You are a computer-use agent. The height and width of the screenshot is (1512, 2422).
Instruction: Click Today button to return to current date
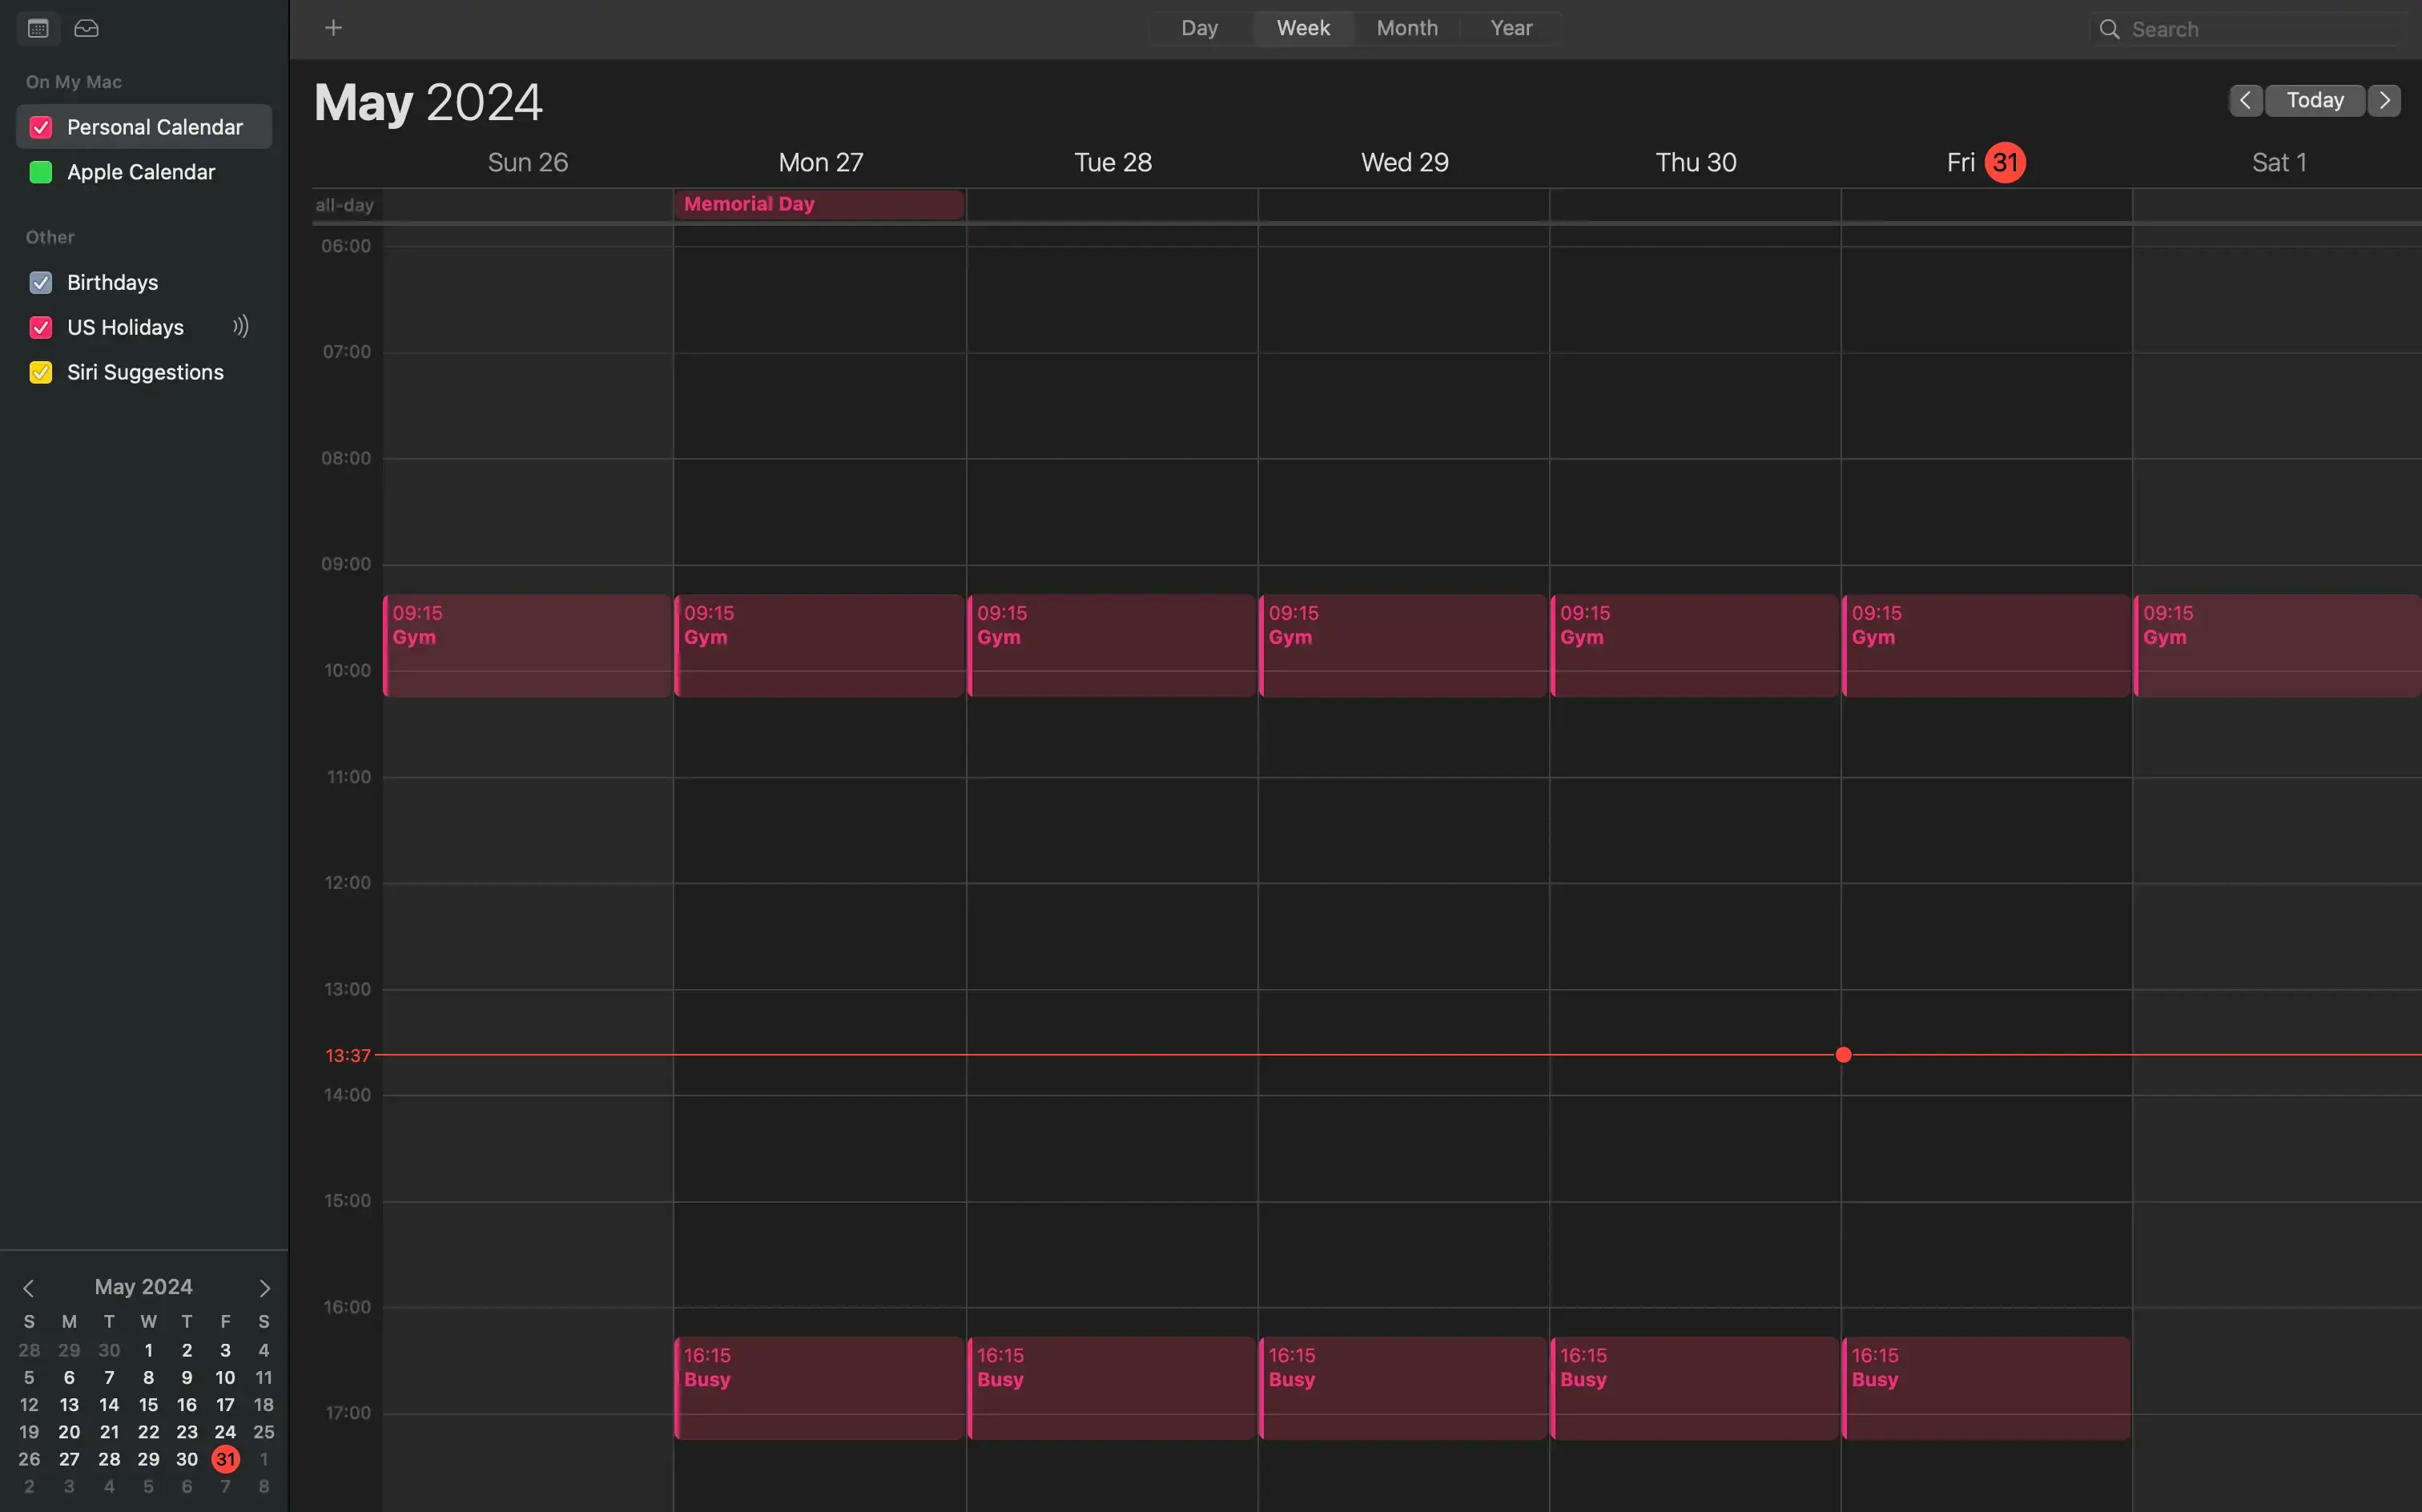pyautogui.click(x=2315, y=101)
